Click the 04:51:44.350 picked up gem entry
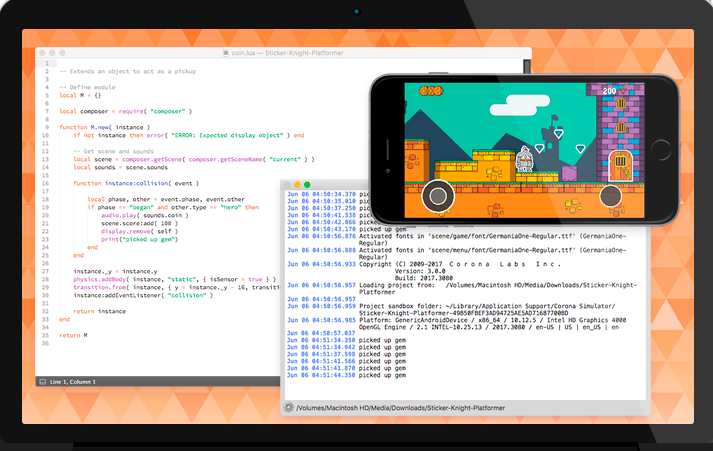This screenshot has height=451, width=713. pyautogui.click(x=346, y=375)
